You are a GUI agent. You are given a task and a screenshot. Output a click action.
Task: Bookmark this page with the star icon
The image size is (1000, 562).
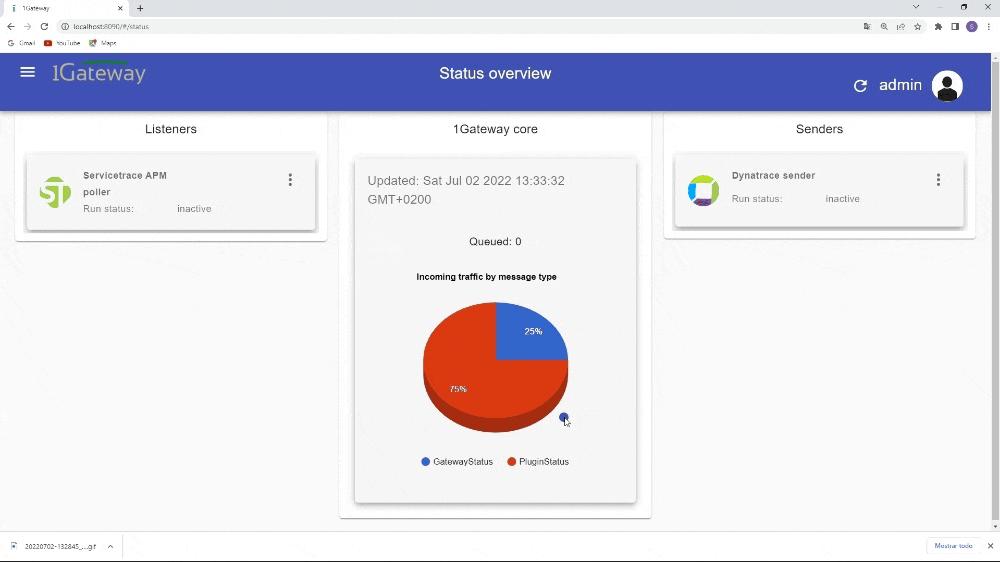point(917,27)
